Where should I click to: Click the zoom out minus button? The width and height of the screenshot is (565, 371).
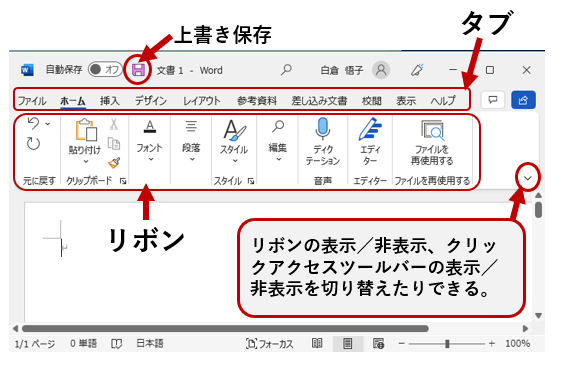coord(402,344)
